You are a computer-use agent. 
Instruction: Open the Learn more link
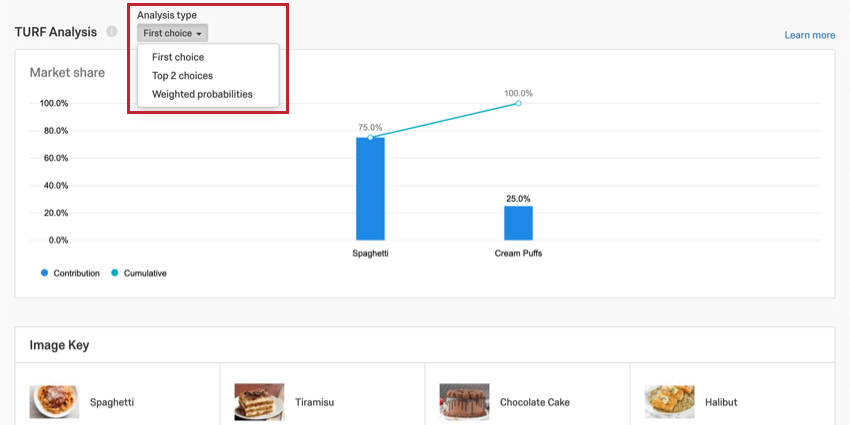[809, 35]
